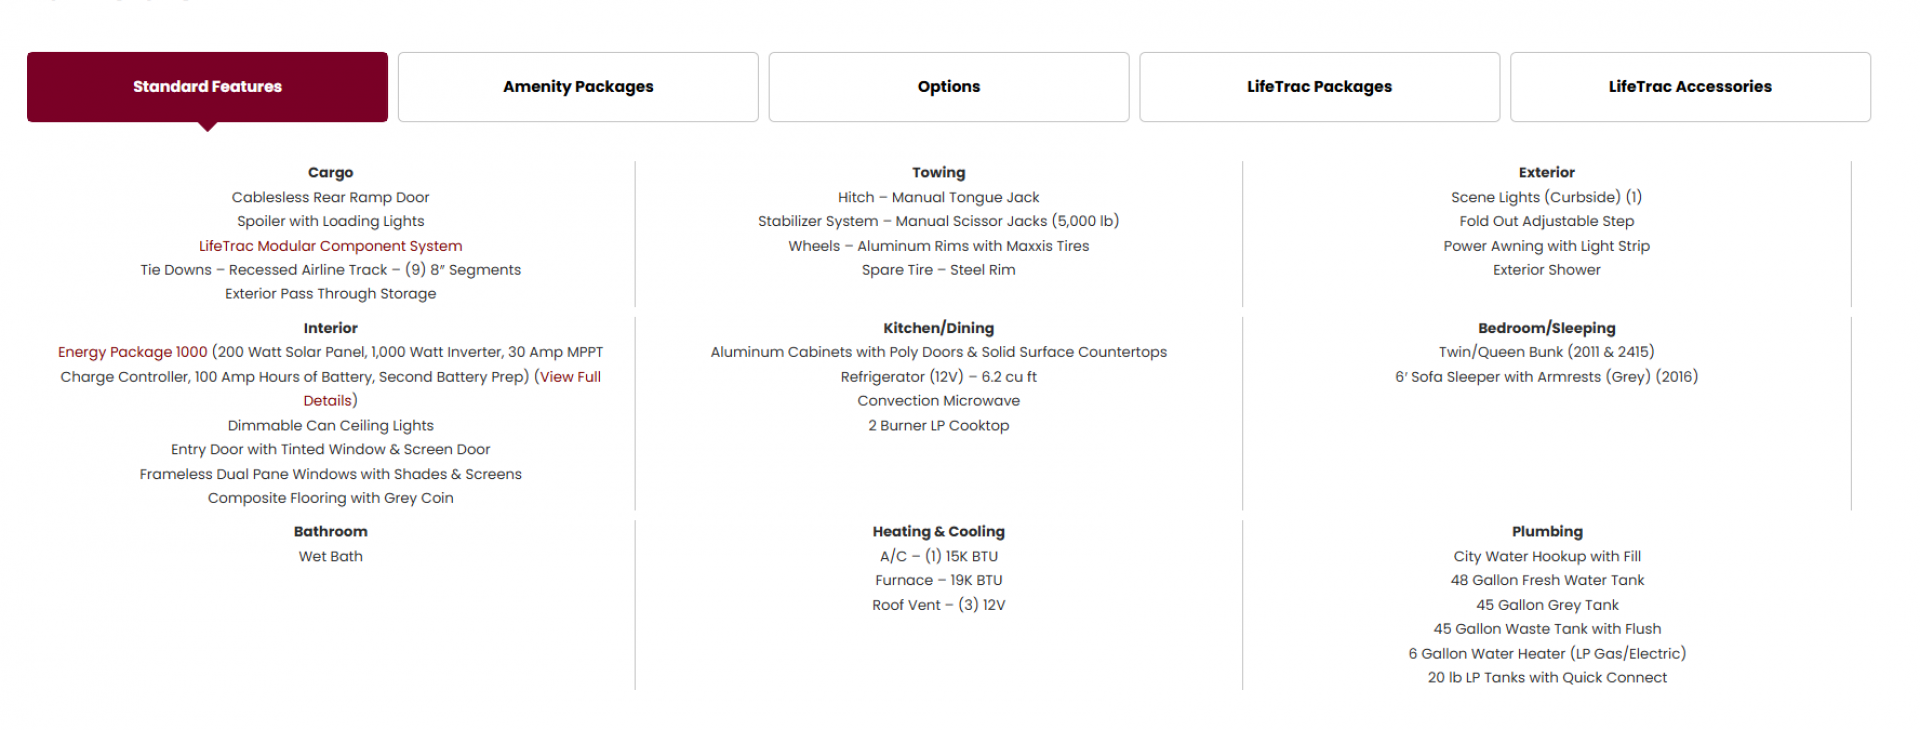Click the Exterior Shower item

pyautogui.click(x=1547, y=270)
